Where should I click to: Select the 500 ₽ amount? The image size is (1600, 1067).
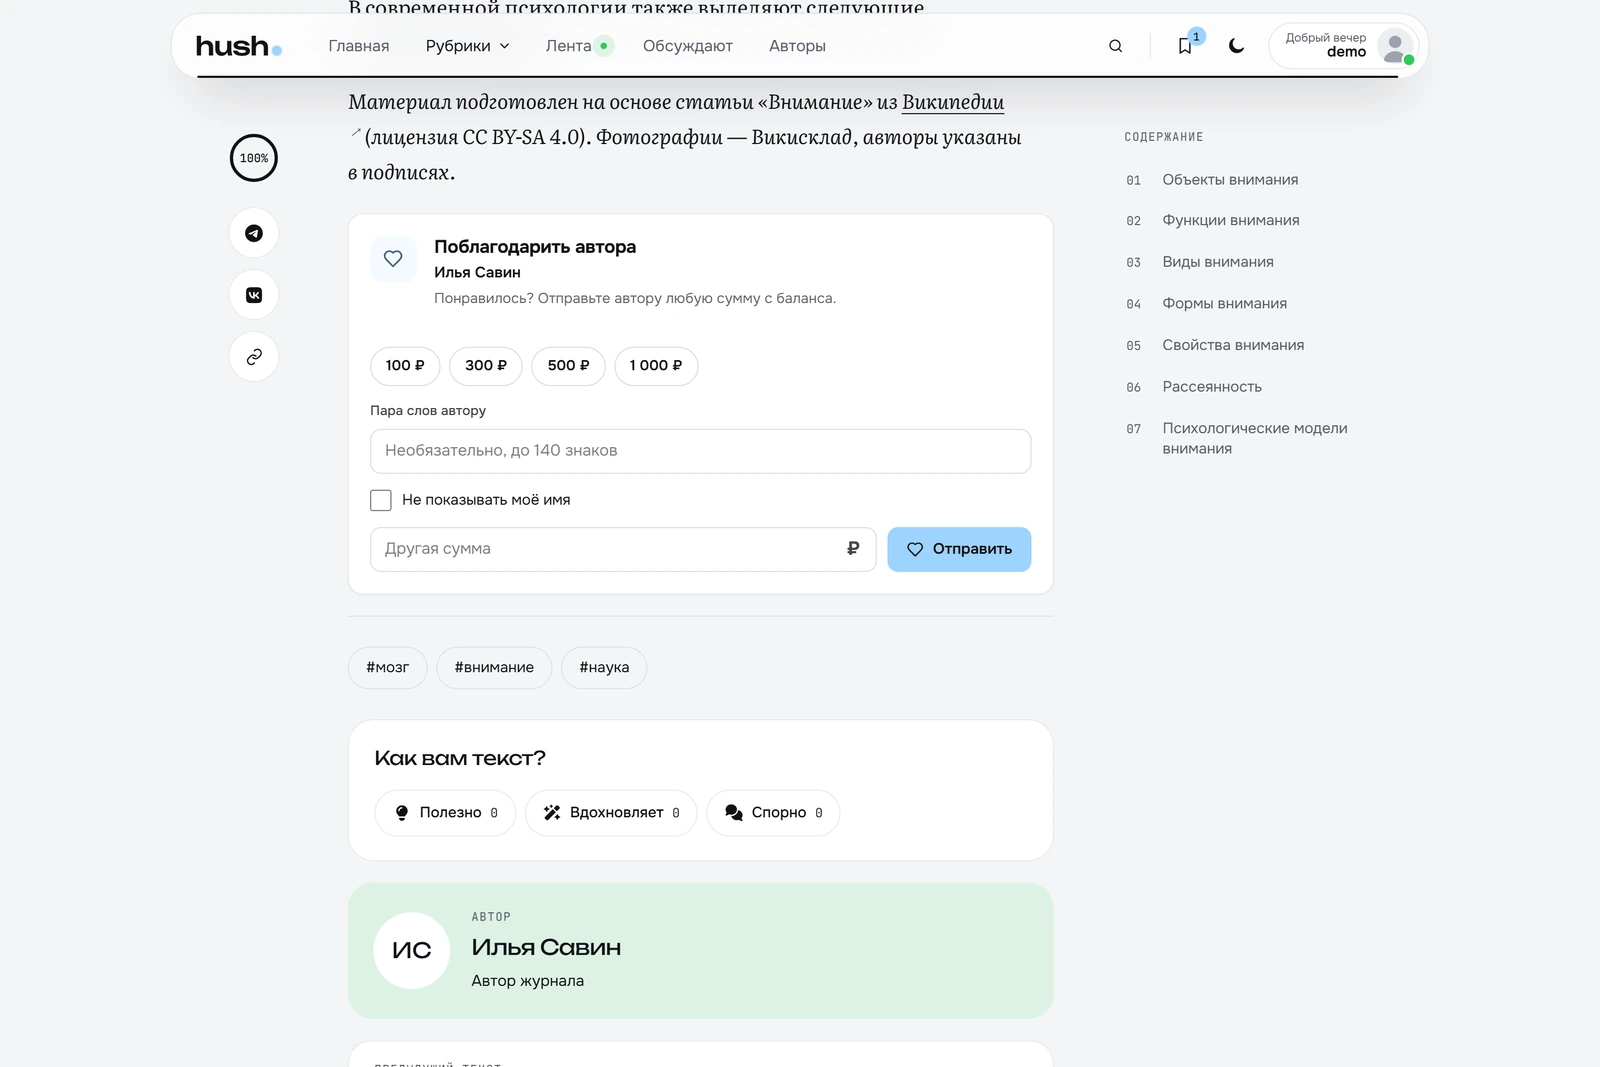(x=568, y=366)
